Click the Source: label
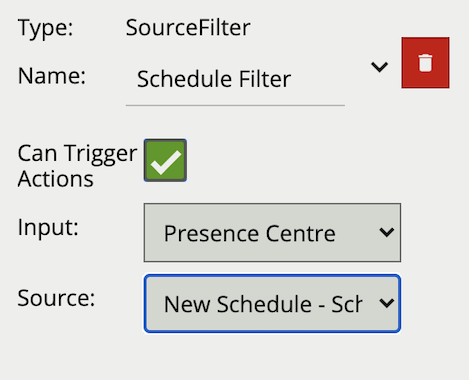This screenshot has height=380, width=469. pos(56,298)
